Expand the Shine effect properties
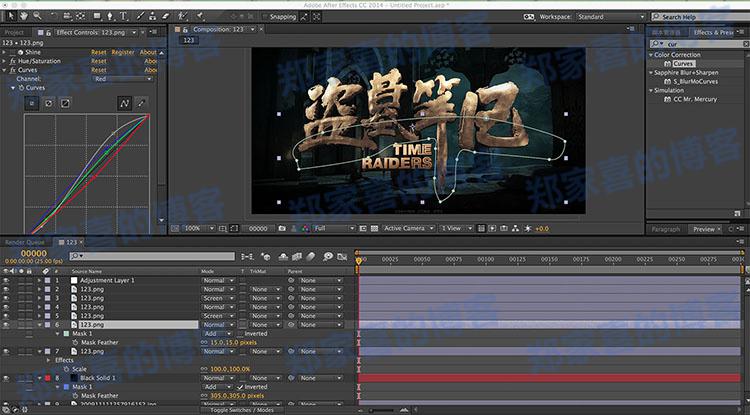 4,52
